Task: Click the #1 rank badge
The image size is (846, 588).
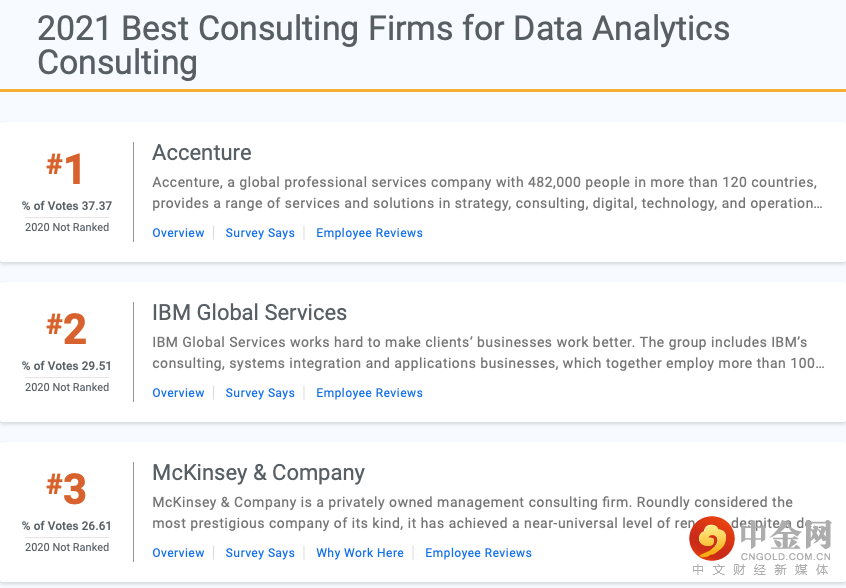Action: tap(66, 169)
